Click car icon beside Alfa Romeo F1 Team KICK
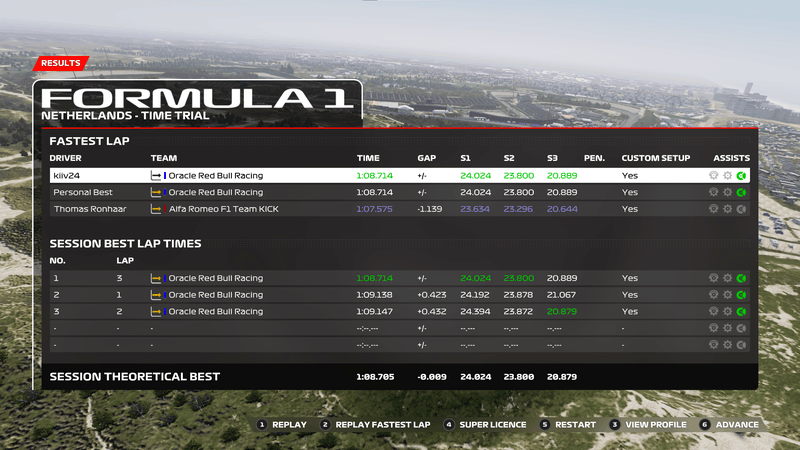 156,209
